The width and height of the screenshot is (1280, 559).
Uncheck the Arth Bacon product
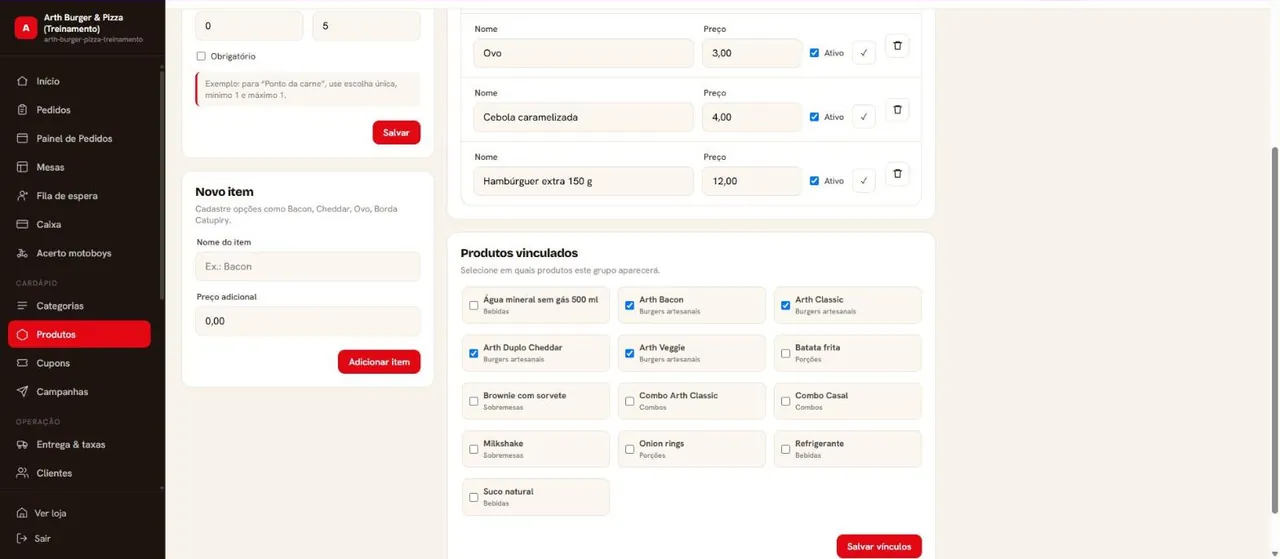point(630,306)
